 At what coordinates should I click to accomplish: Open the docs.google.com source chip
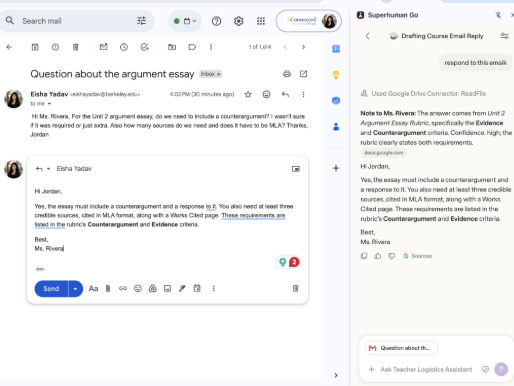(383, 153)
